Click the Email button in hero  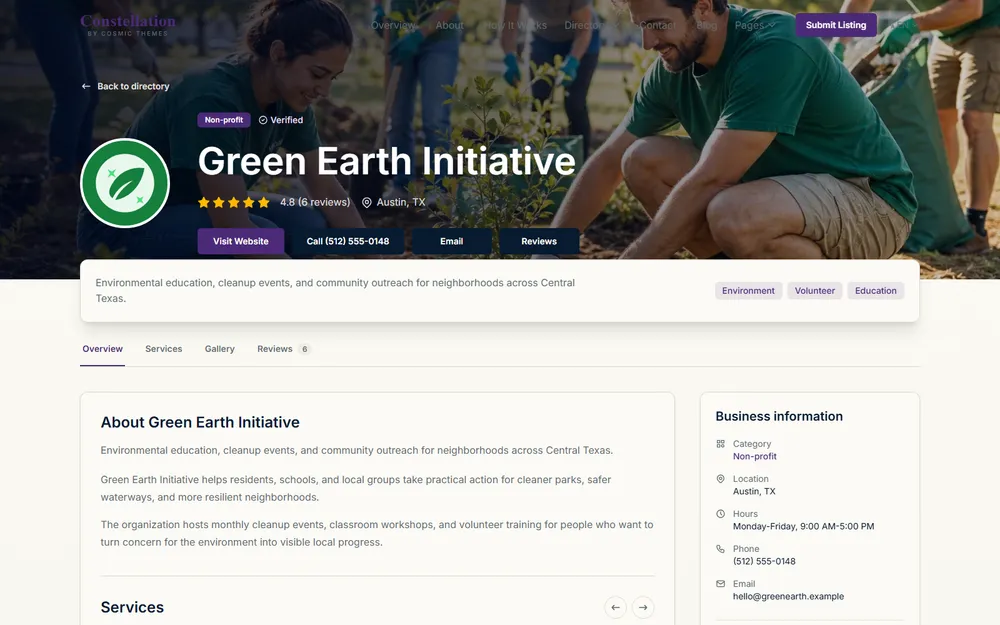coord(452,241)
